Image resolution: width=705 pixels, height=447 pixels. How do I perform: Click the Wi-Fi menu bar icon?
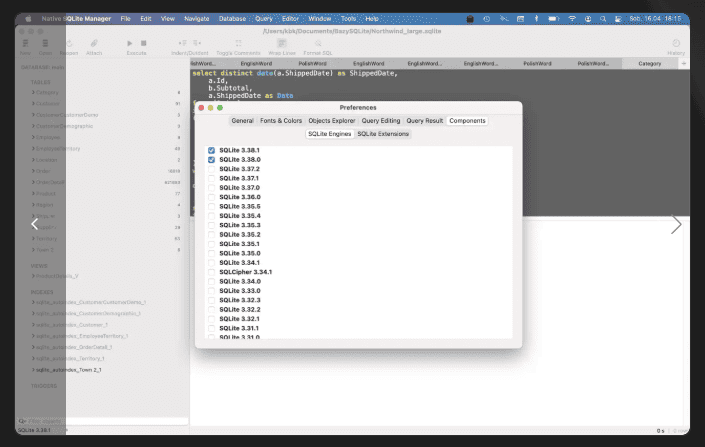[x=572, y=18]
